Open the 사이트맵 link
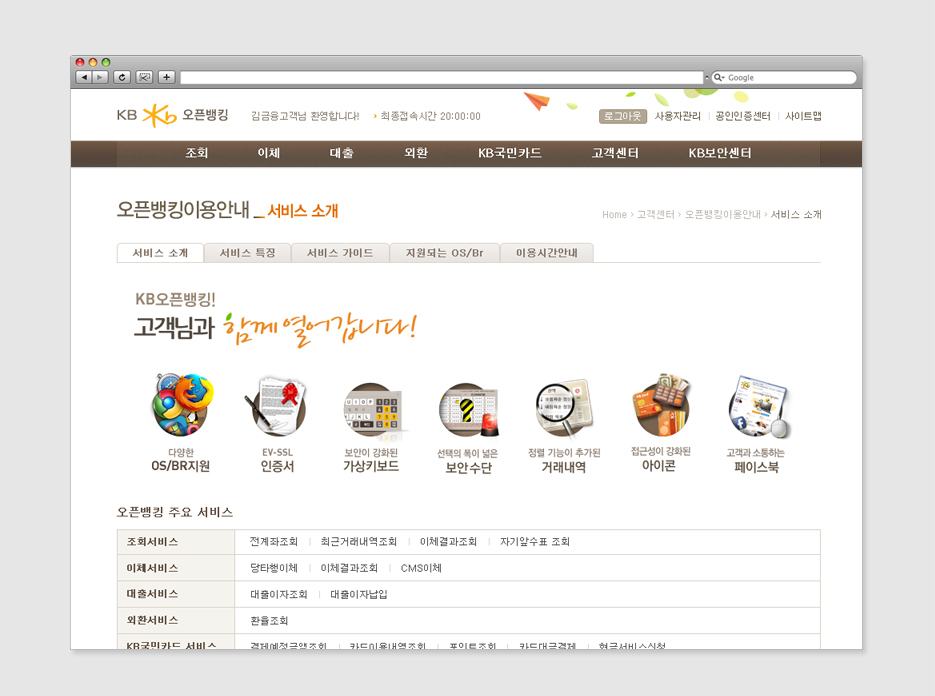935x696 pixels. pos(803,116)
